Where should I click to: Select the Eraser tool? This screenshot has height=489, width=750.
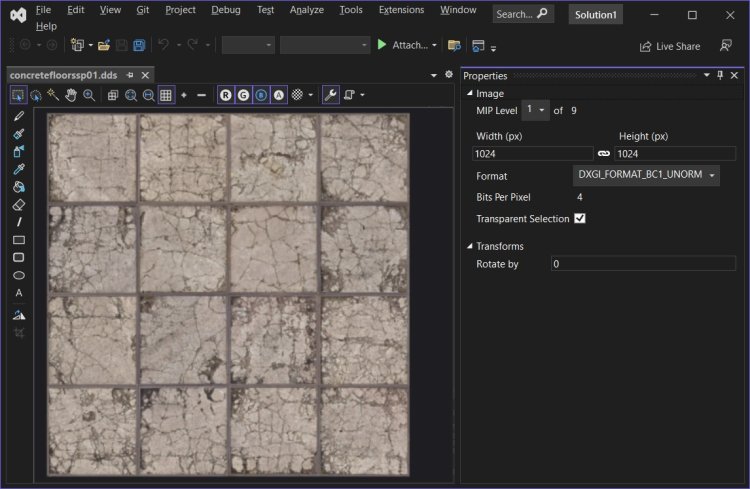pyautogui.click(x=19, y=204)
